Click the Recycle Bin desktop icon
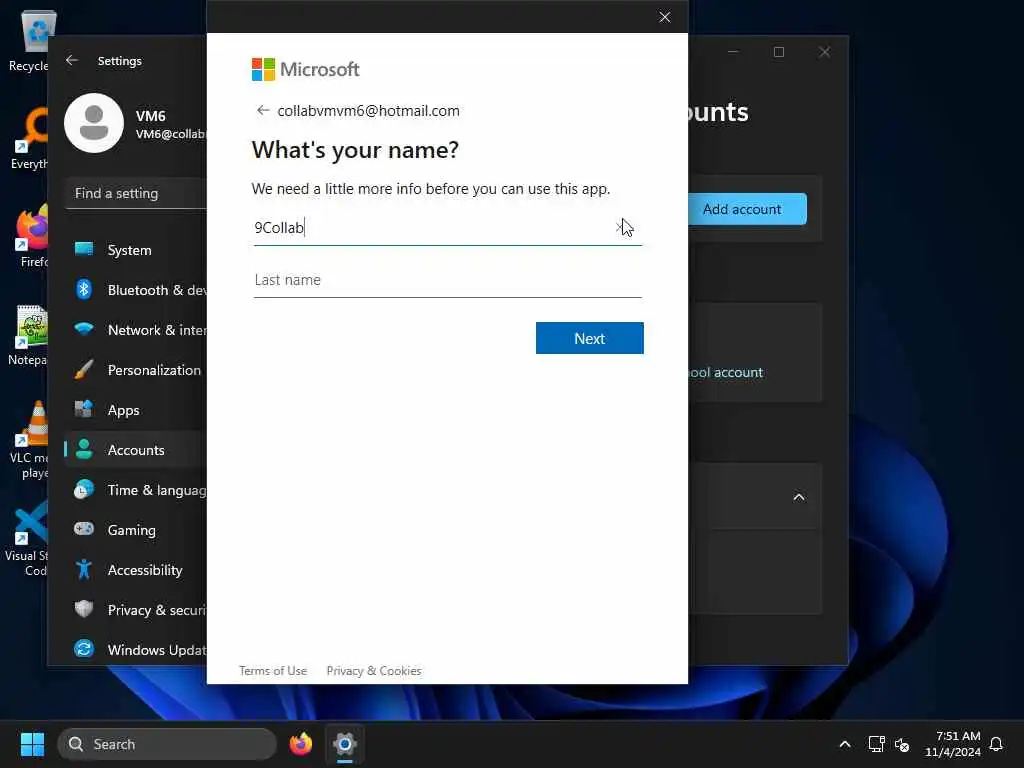Screen dimensions: 1024x768 click(x=29, y=41)
